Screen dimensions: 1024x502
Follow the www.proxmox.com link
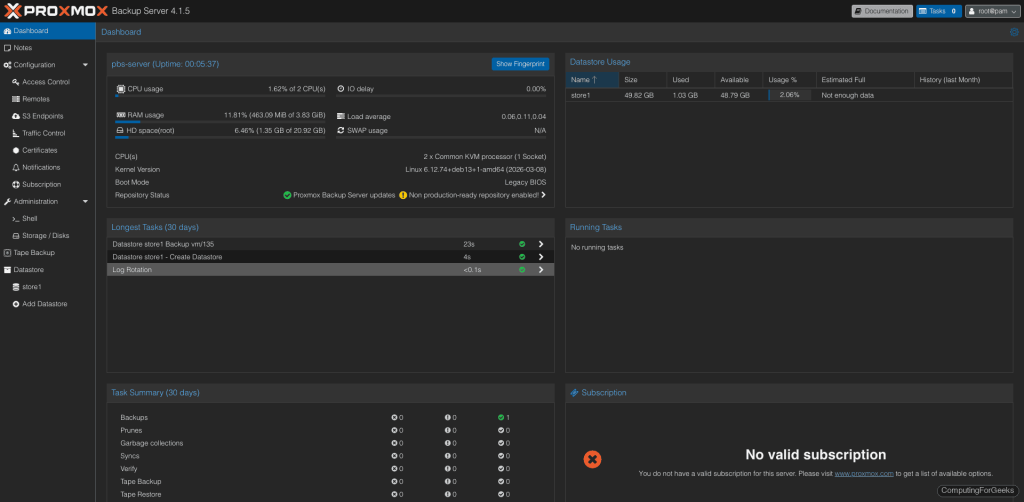pos(864,474)
